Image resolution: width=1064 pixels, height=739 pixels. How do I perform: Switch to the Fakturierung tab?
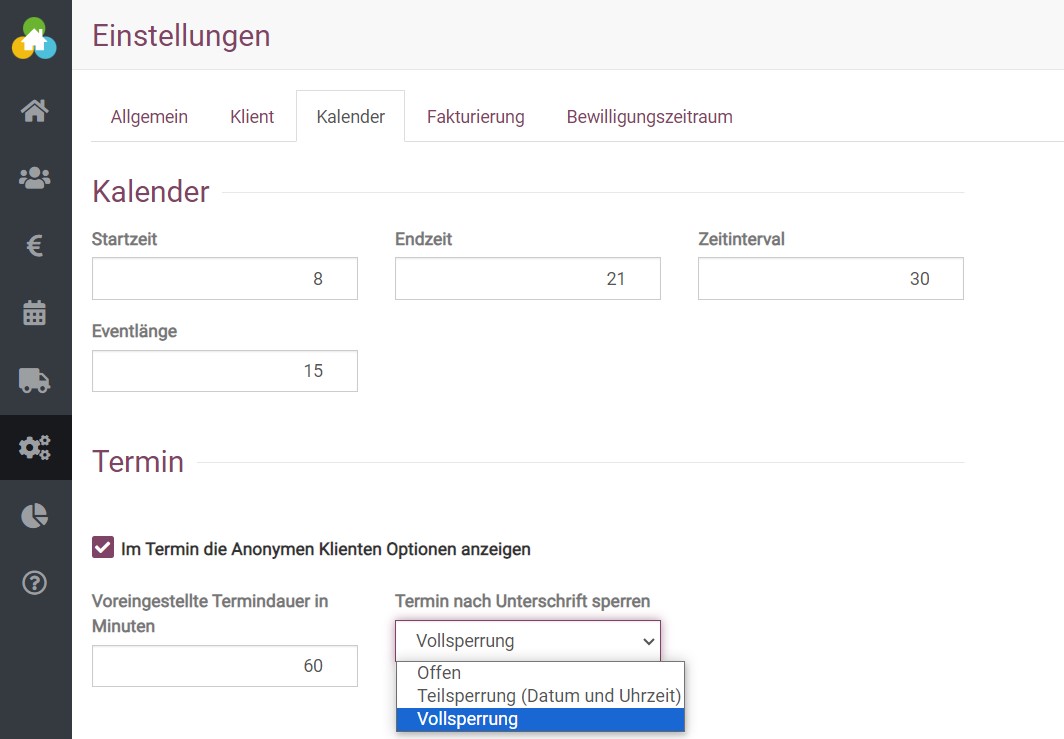475,117
